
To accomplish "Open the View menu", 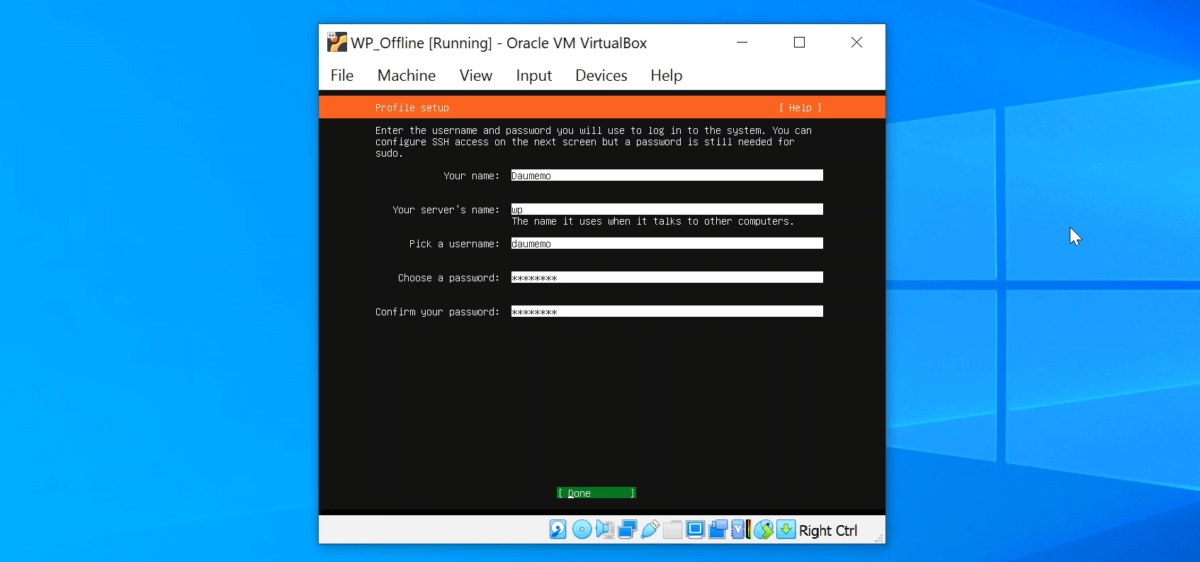I will (476, 75).
